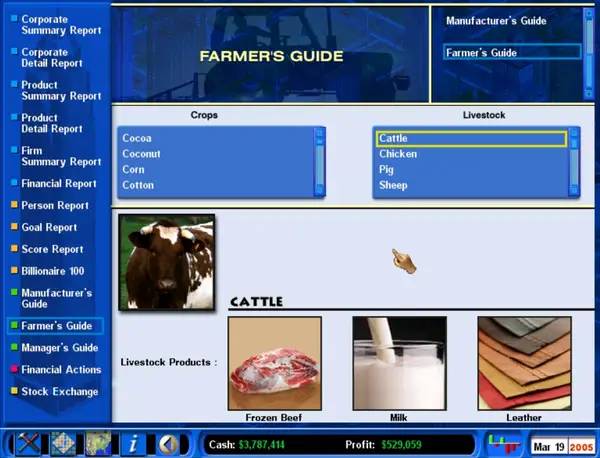
Task: Open Financial Actions
Action: [x=61, y=370]
